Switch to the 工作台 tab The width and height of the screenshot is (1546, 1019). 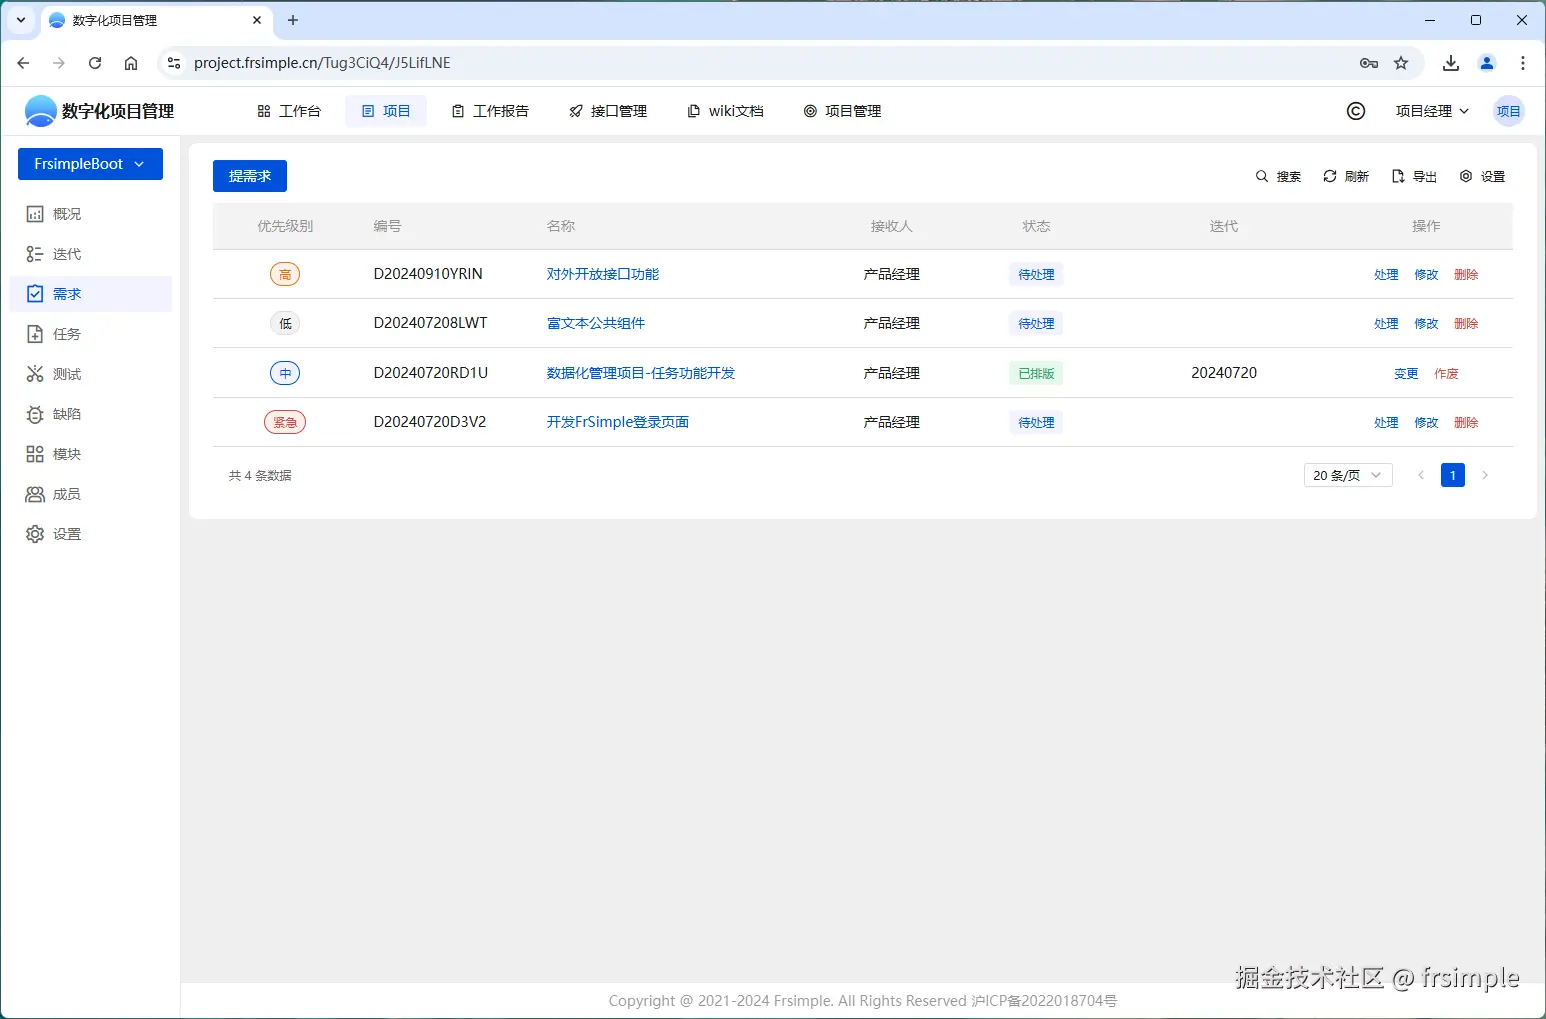coord(290,111)
